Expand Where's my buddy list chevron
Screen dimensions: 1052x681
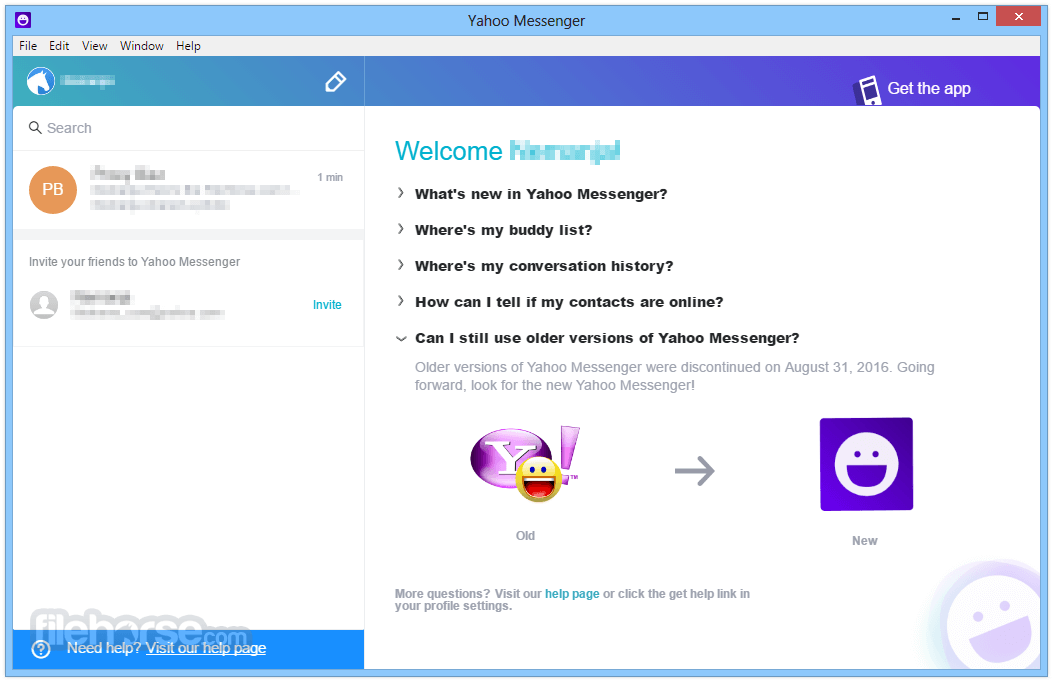point(401,229)
